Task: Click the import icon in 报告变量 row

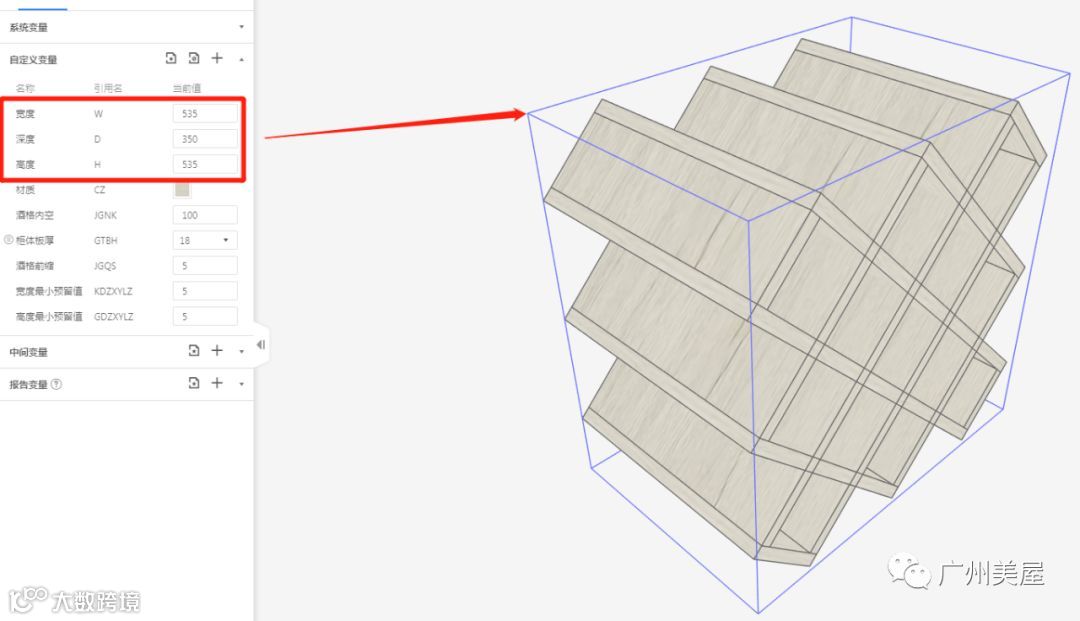Action: (x=194, y=383)
